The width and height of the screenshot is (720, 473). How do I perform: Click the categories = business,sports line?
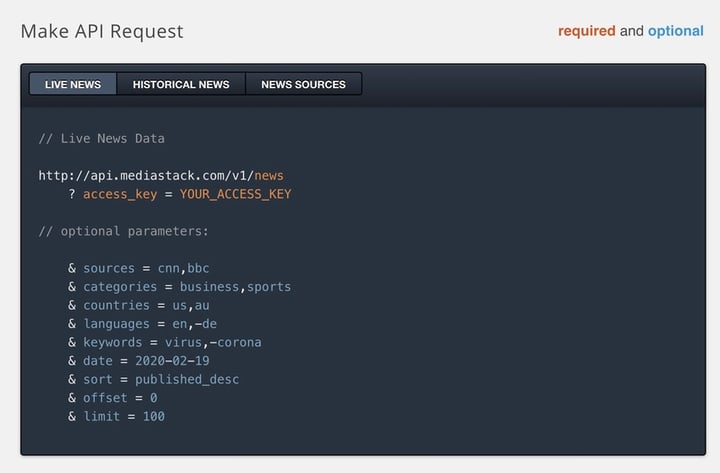click(187, 287)
